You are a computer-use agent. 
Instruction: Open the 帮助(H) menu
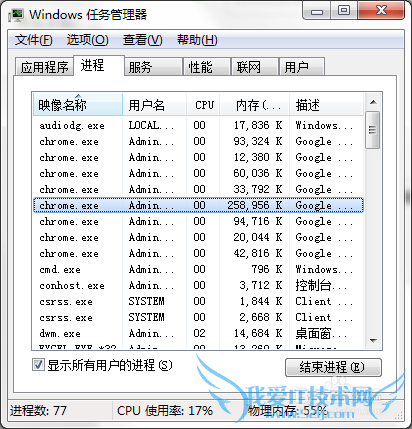tap(197, 40)
